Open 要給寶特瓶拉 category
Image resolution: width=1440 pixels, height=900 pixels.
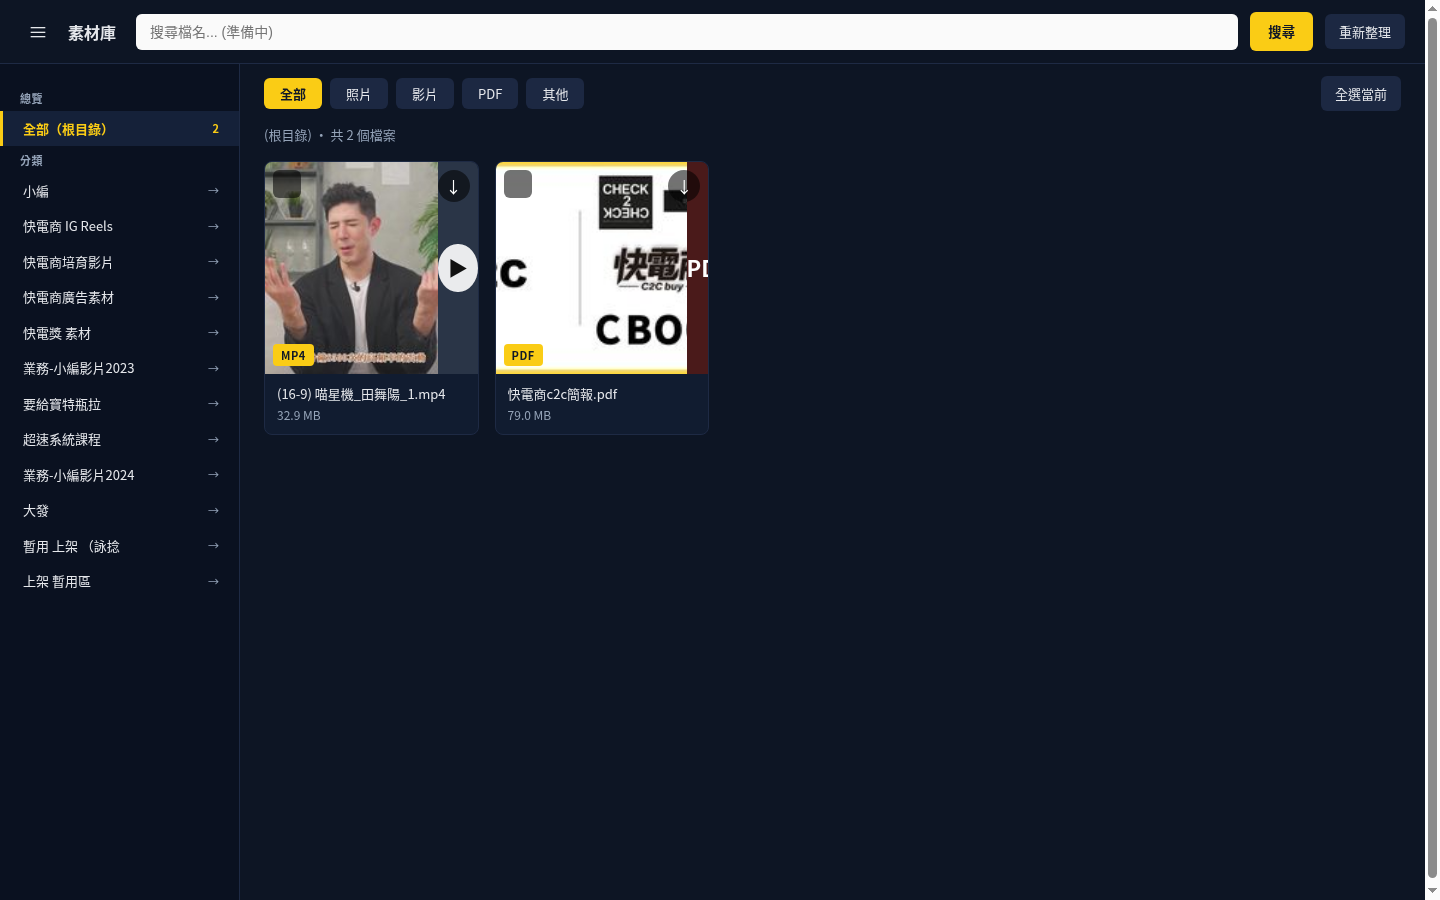click(120, 404)
